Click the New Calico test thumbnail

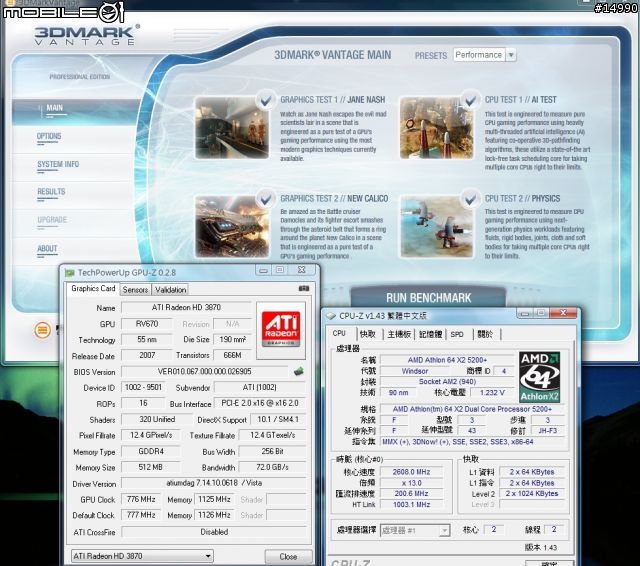[232, 226]
